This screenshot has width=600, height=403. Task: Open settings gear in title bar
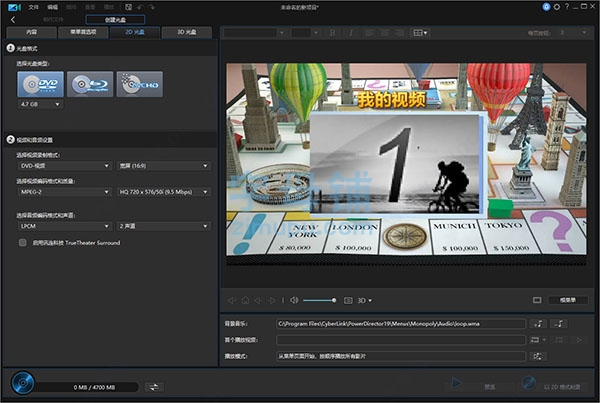point(557,7)
